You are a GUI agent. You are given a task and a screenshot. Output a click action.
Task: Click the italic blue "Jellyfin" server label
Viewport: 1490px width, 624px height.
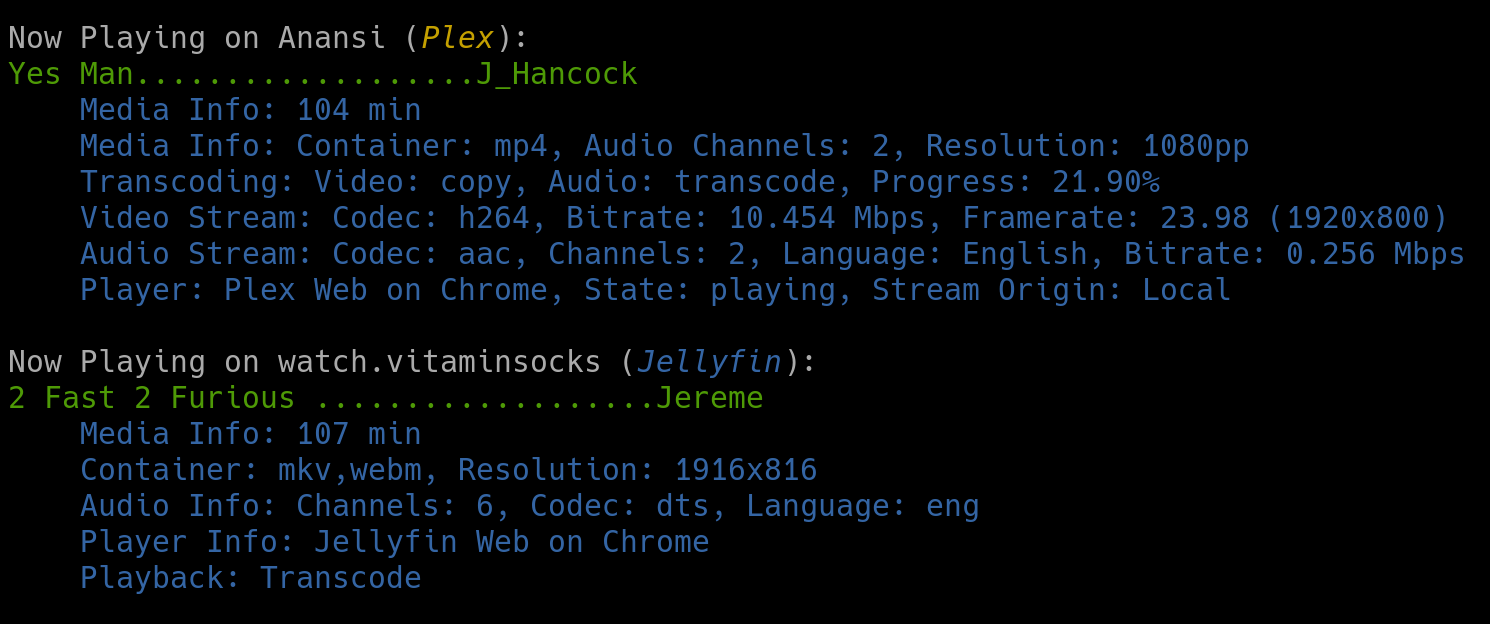(x=709, y=362)
